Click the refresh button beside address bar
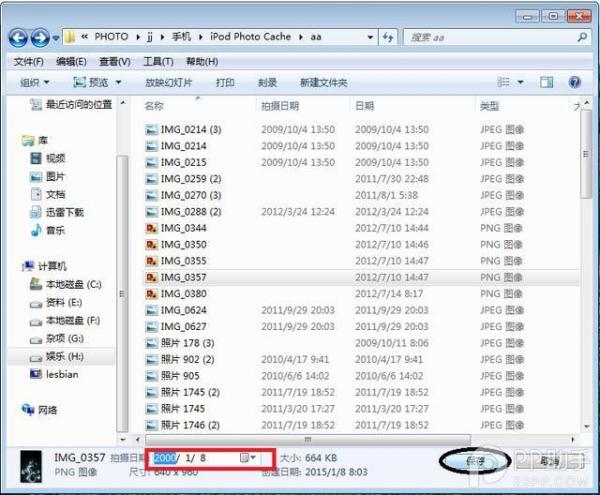 (x=388, y=37)
